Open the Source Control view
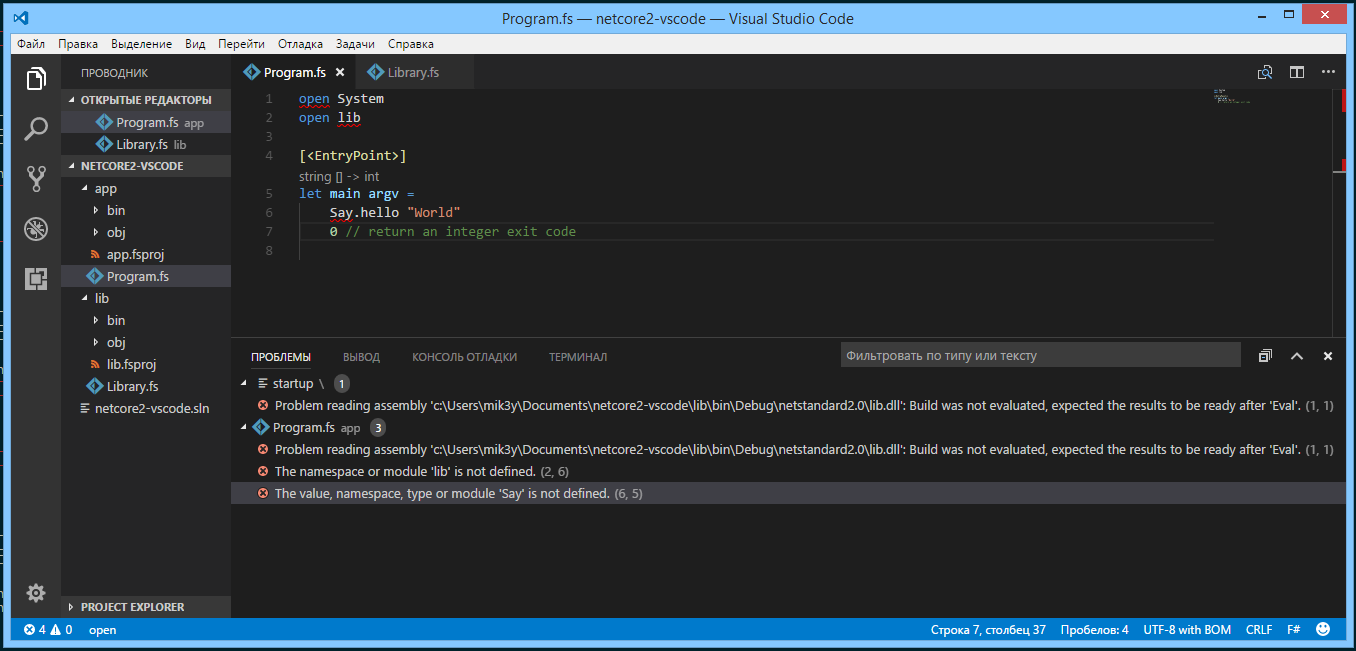Screen dimensions: 1356x651 (x=36, y=179)
